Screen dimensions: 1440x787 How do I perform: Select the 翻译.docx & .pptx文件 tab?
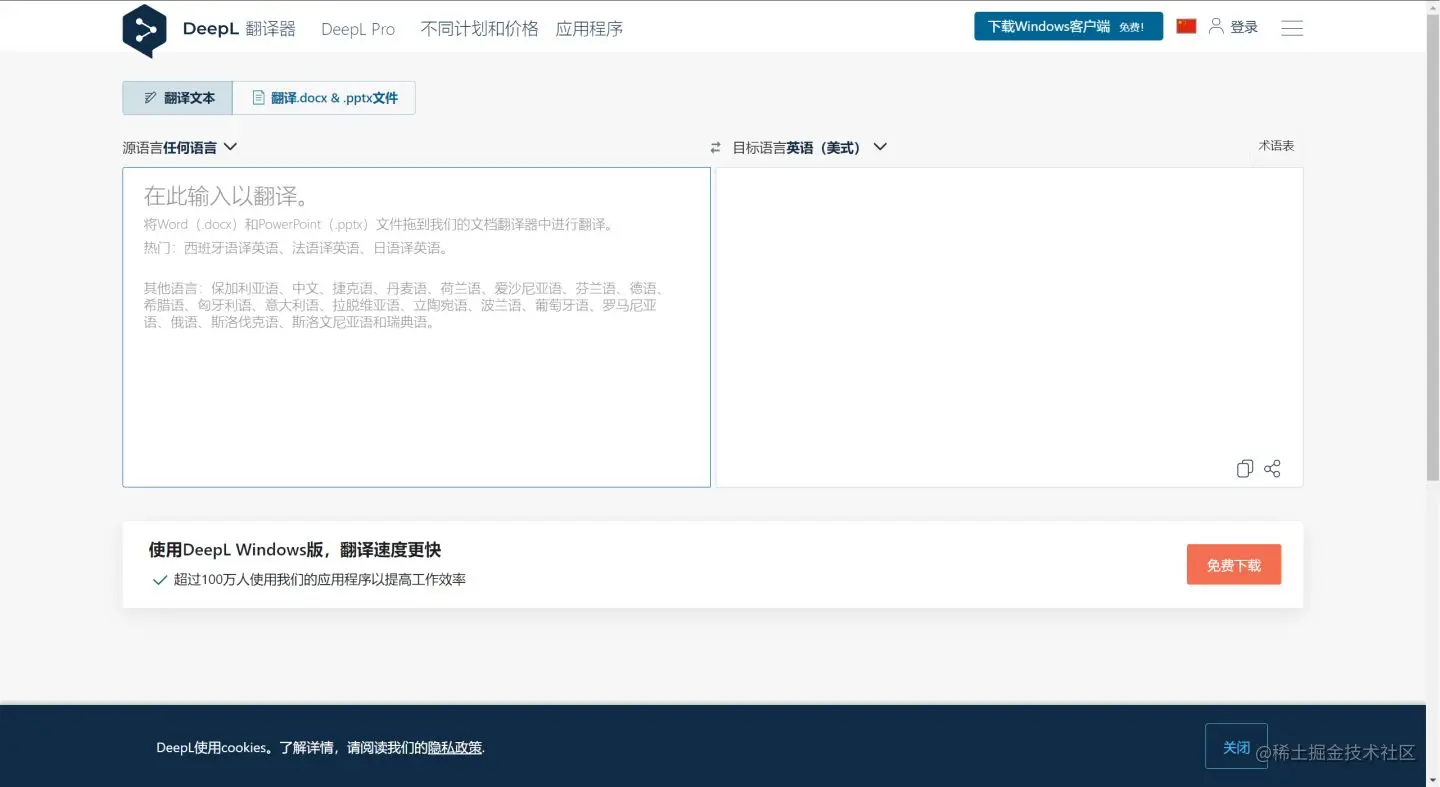(324, 98)
